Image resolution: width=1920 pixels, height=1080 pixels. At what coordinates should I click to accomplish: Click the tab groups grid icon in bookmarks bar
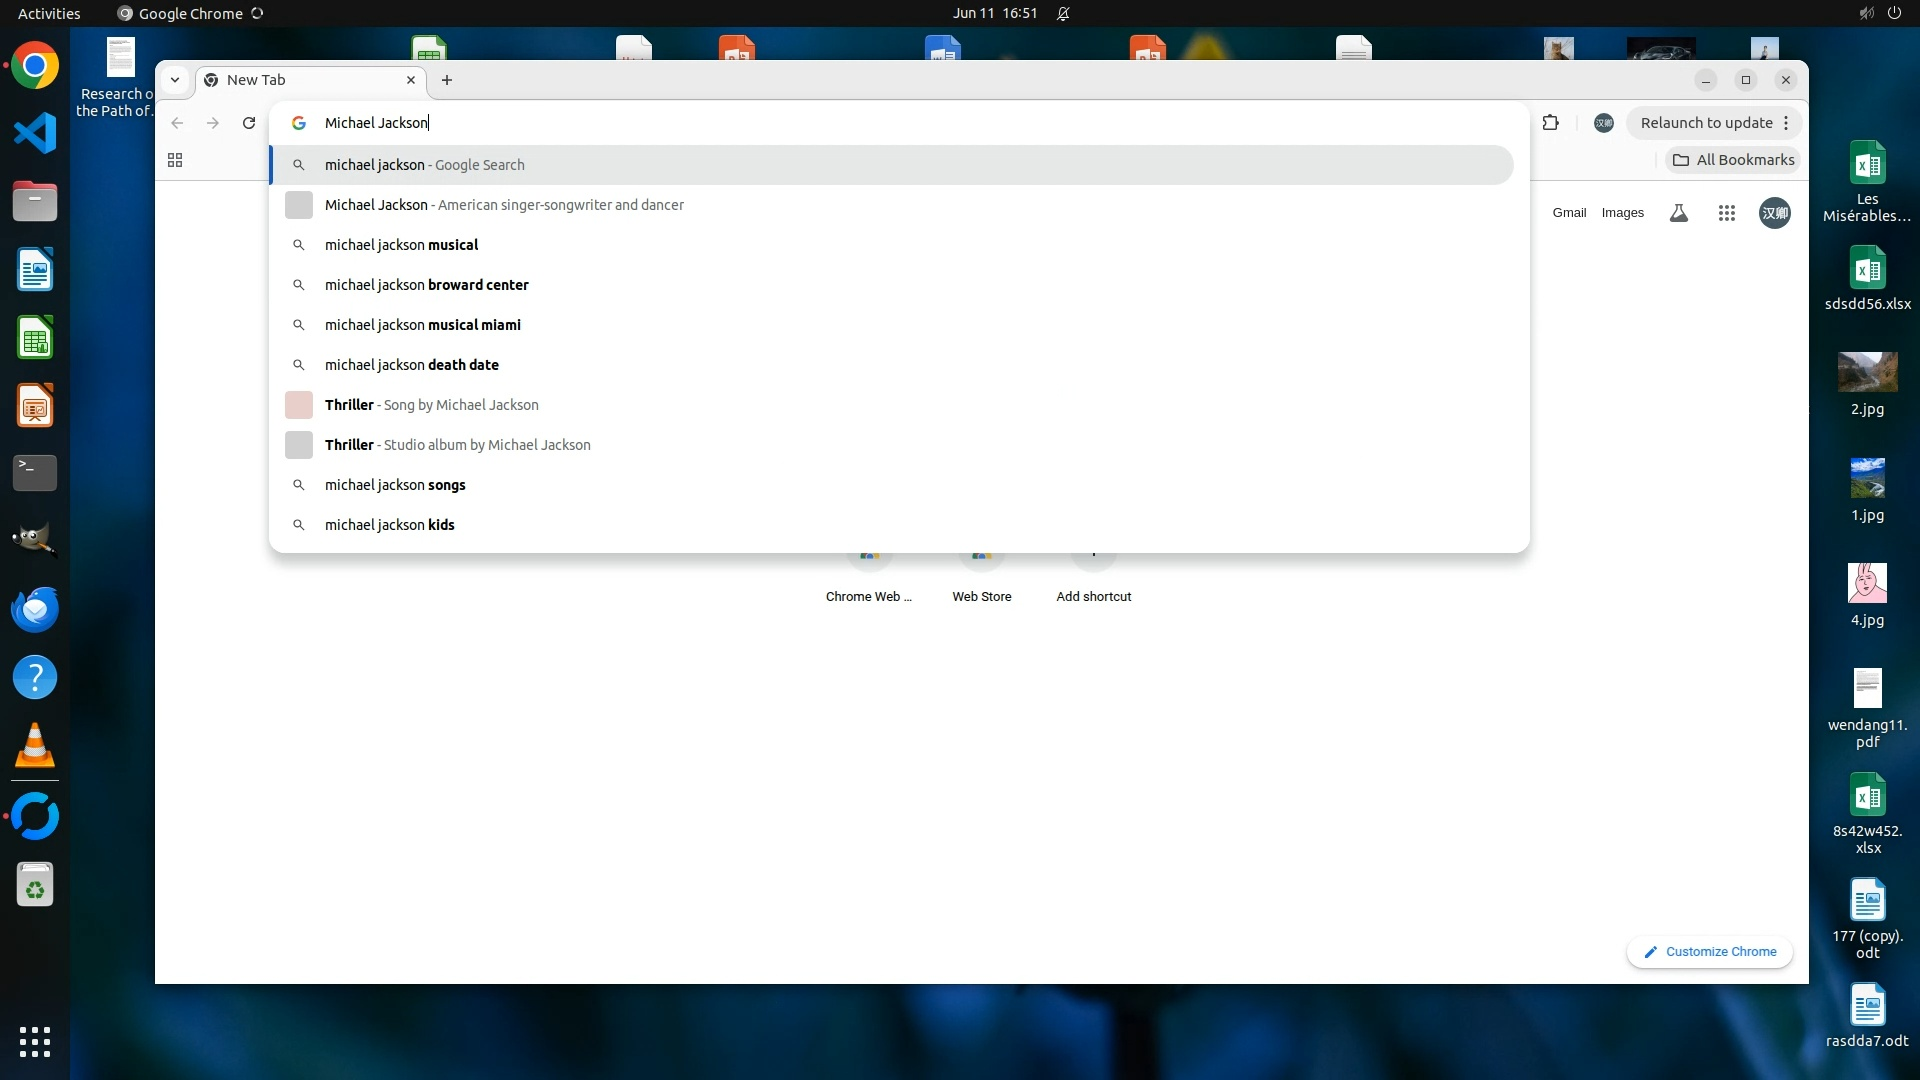[x=175, y=160]
